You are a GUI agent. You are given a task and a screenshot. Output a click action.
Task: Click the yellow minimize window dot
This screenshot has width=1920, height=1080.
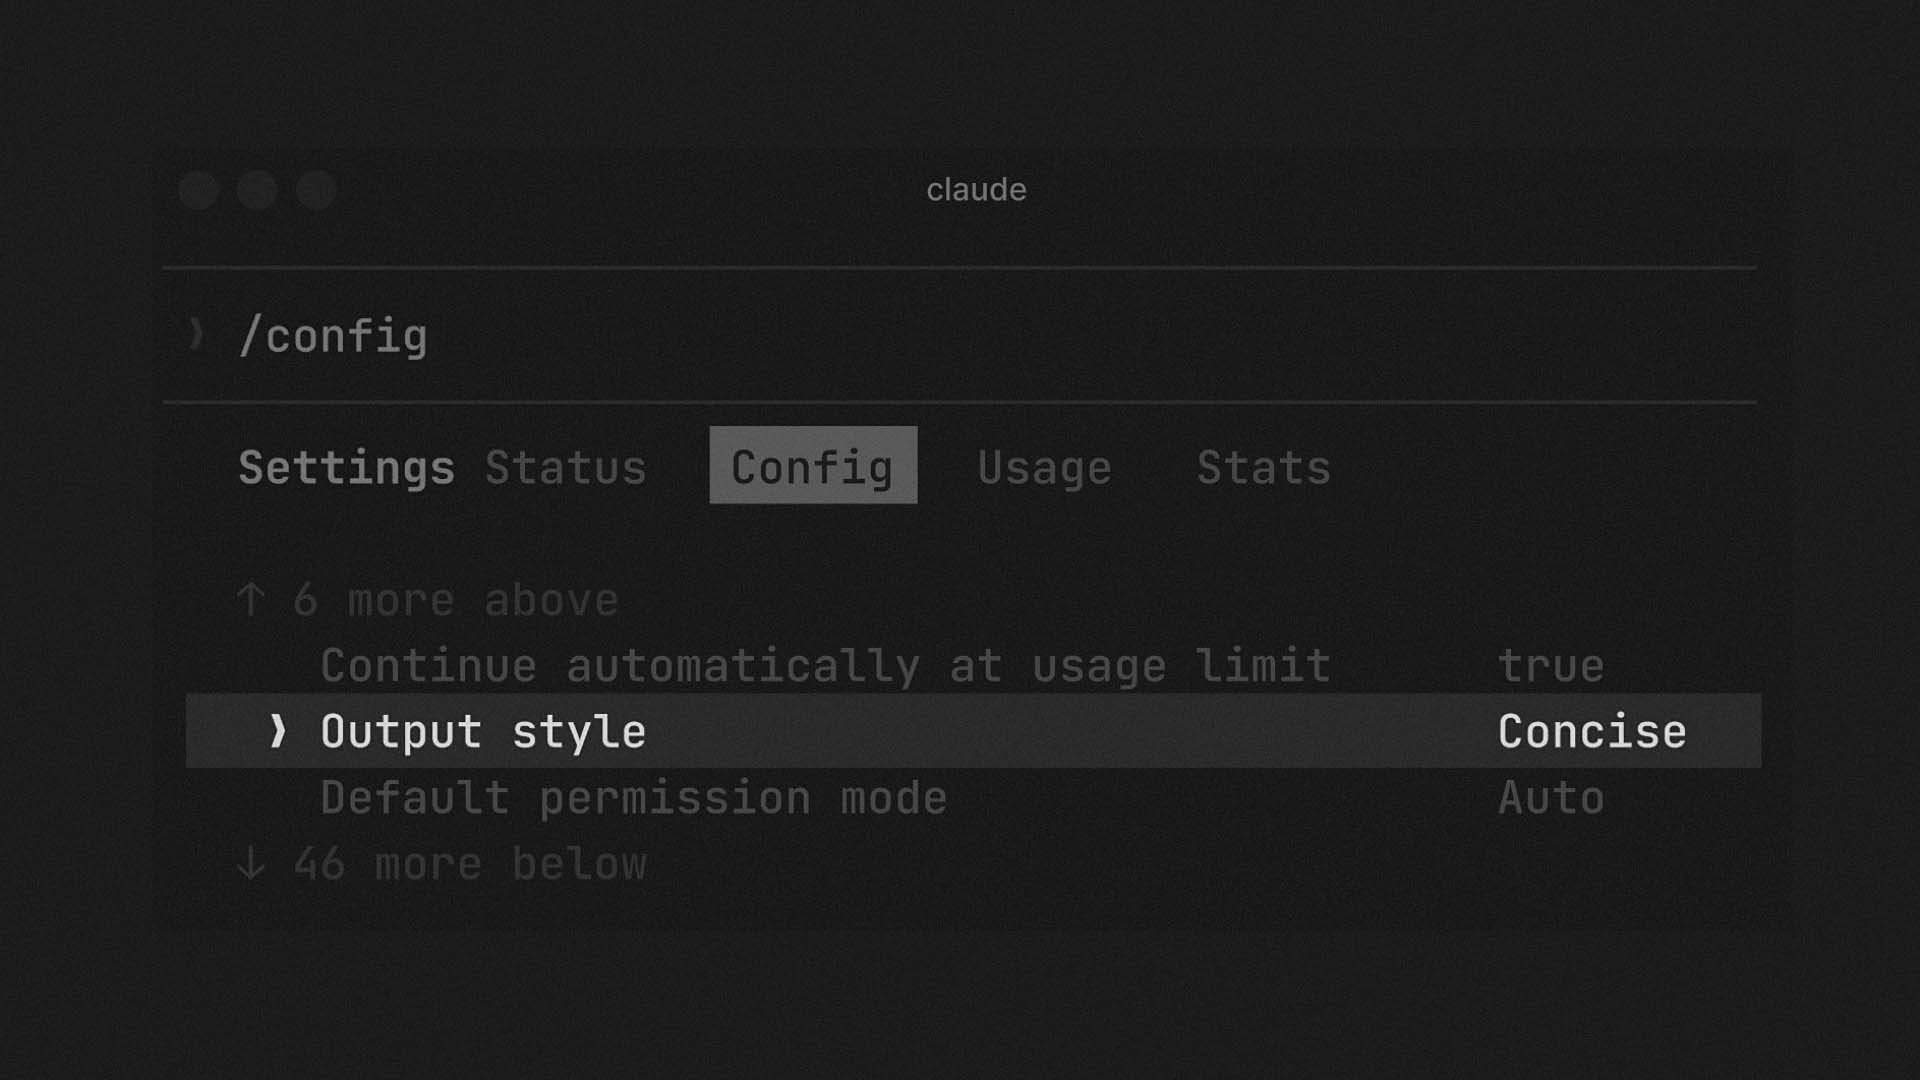pos(257,190)
